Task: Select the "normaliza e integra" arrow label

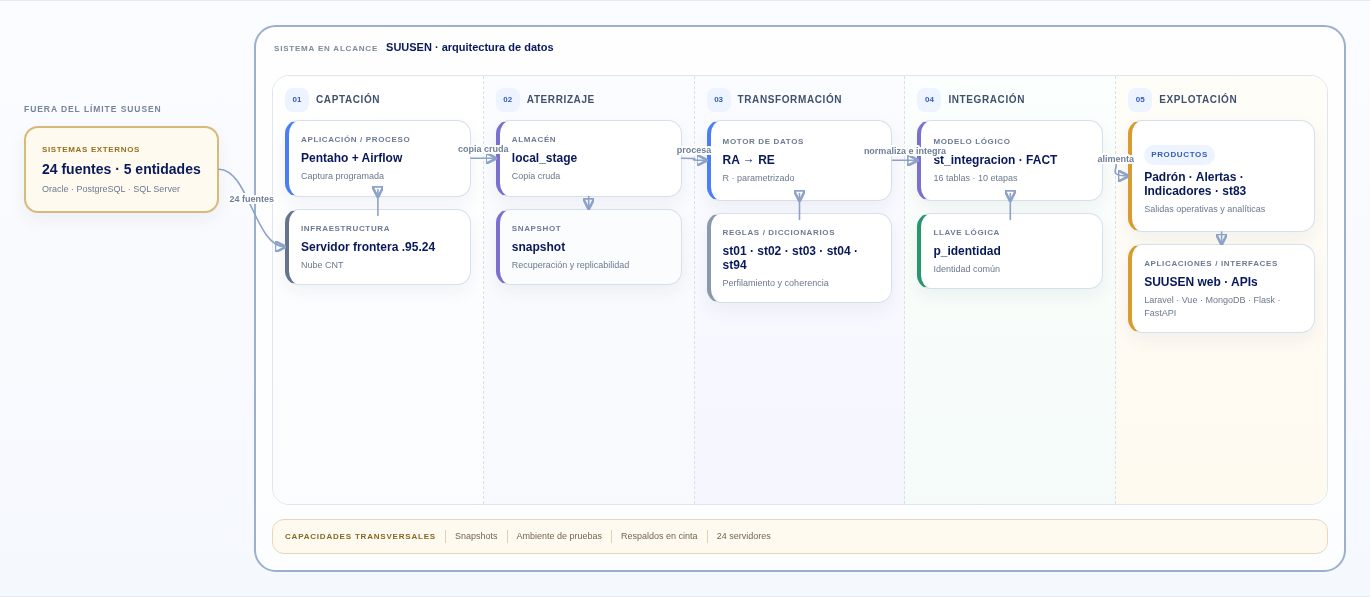Action: [x=905, y=151]
